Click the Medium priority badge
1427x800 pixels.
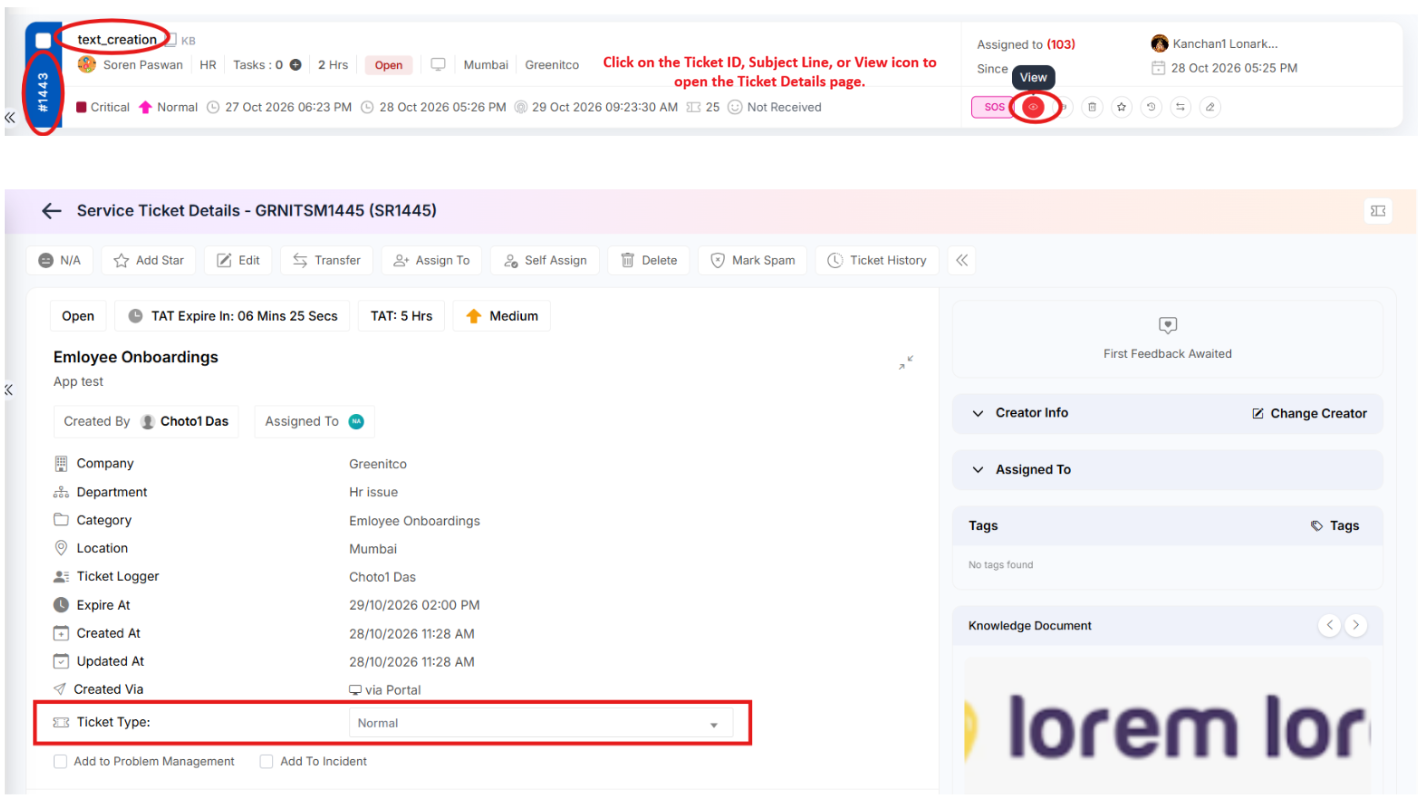[x=502, y=316]
